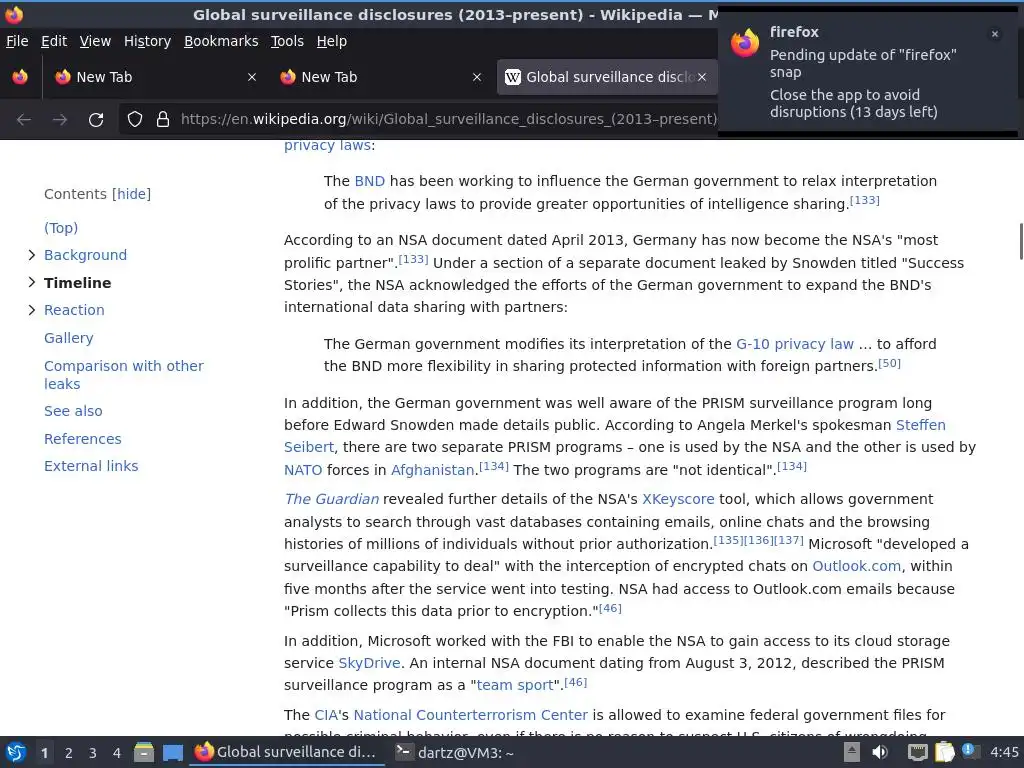Open the CIA link
This screenshot has width=1024, height=768.
click(326, 715)
